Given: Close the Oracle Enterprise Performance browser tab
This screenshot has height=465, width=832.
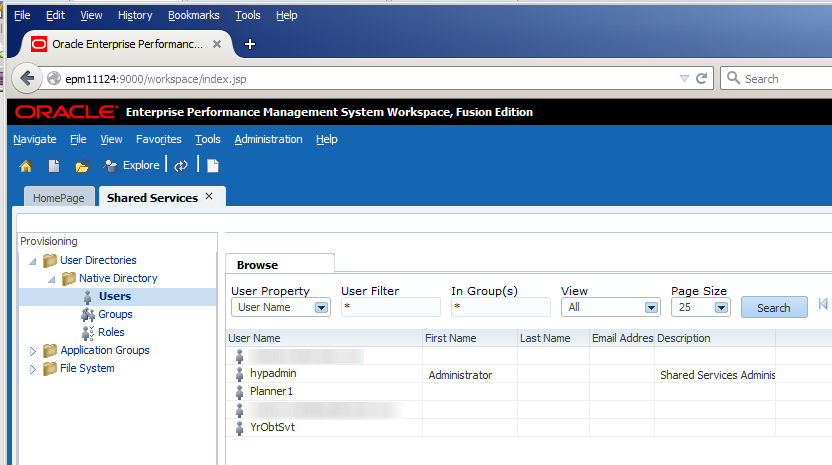Looking at the screenshot, I should (x=216, y=44).
